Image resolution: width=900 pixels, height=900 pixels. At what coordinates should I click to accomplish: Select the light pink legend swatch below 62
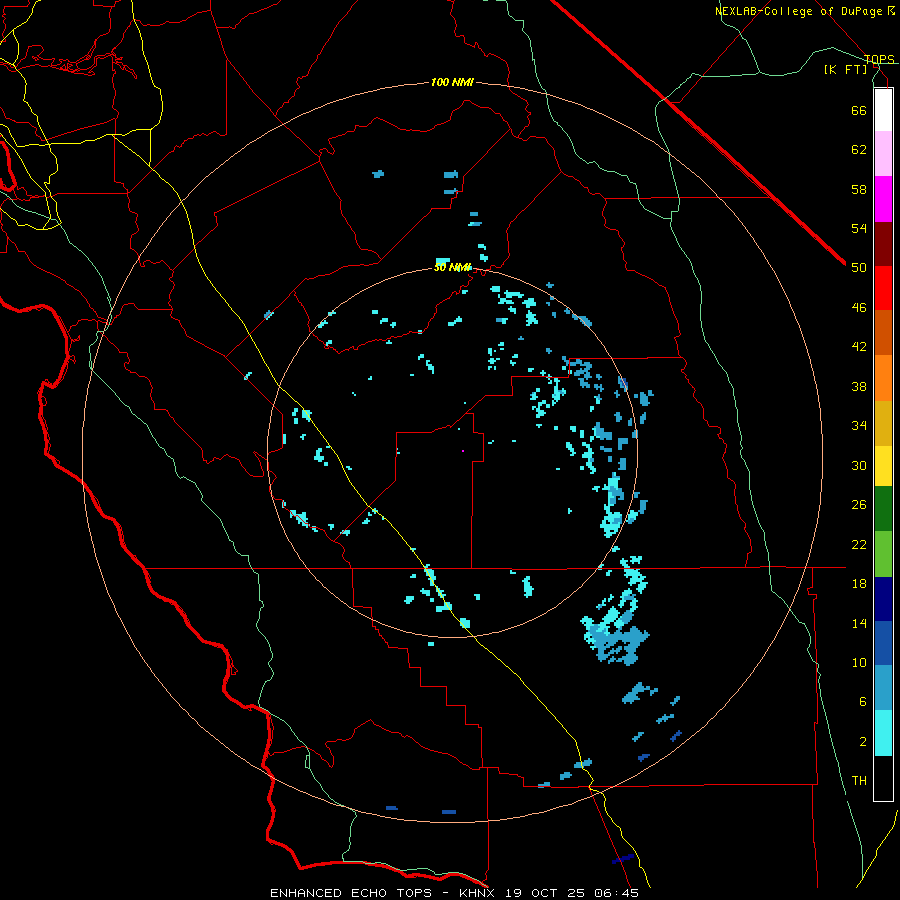coord(883,154)
